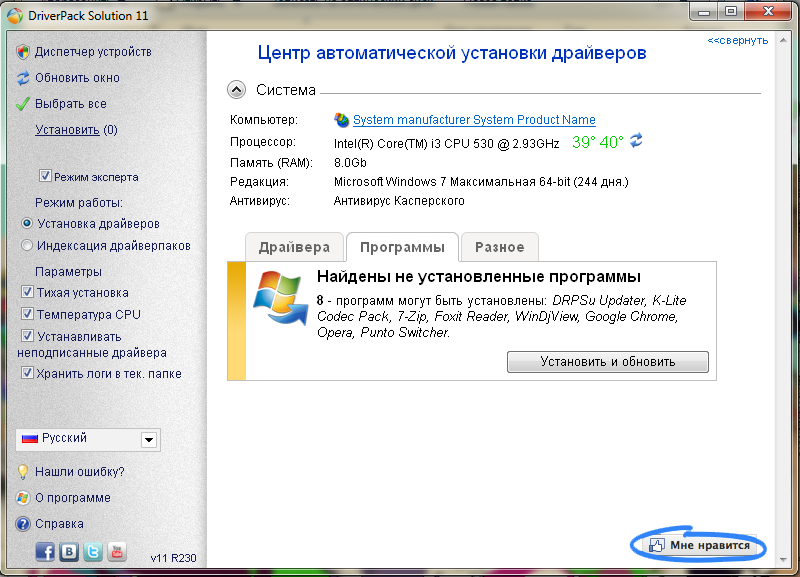Switch to the Драйвера tab

click(294, 247)
